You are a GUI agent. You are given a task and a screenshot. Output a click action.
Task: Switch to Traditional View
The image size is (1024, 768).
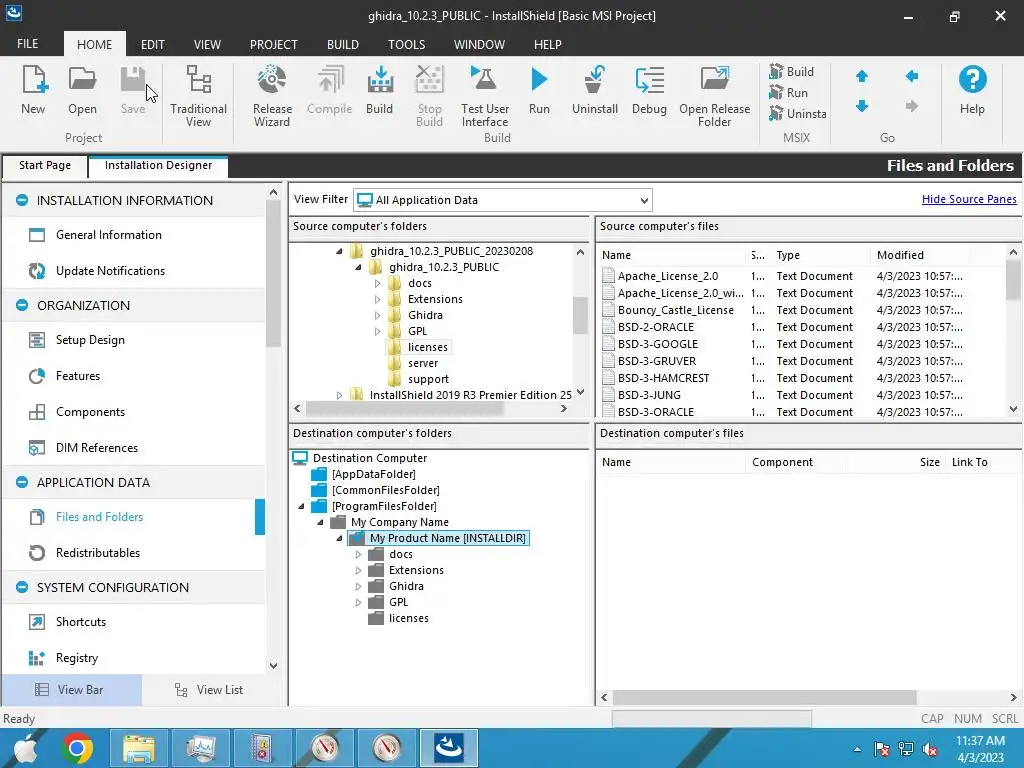click(x=199, y=96)
